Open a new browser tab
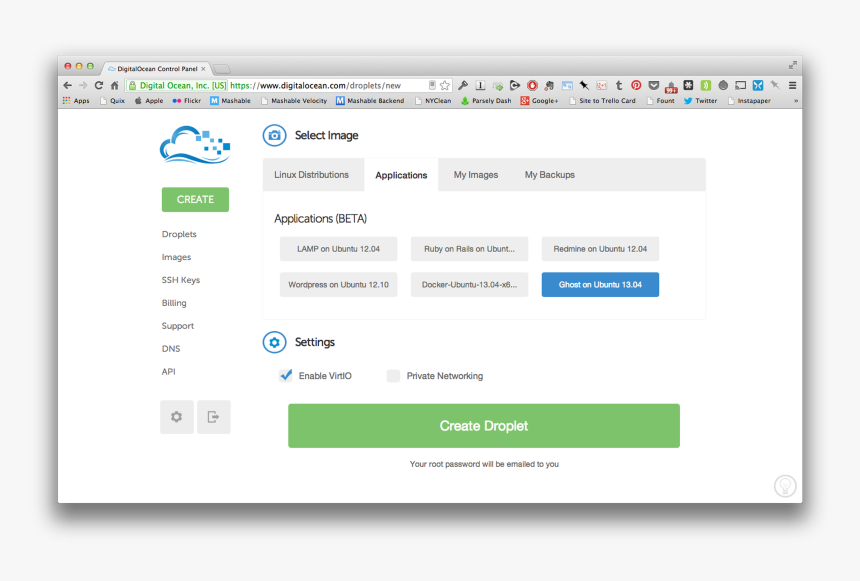 pos(222,69)
